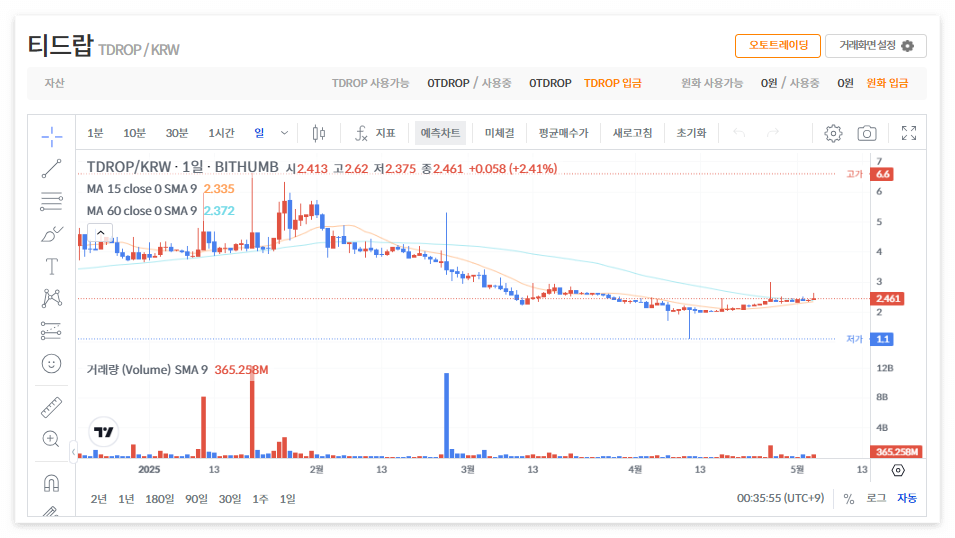Image resolution: width=955 pixels, height=538 pixels.
Task: Select the 일 daily interval
Action: click(x=259, y=133)
